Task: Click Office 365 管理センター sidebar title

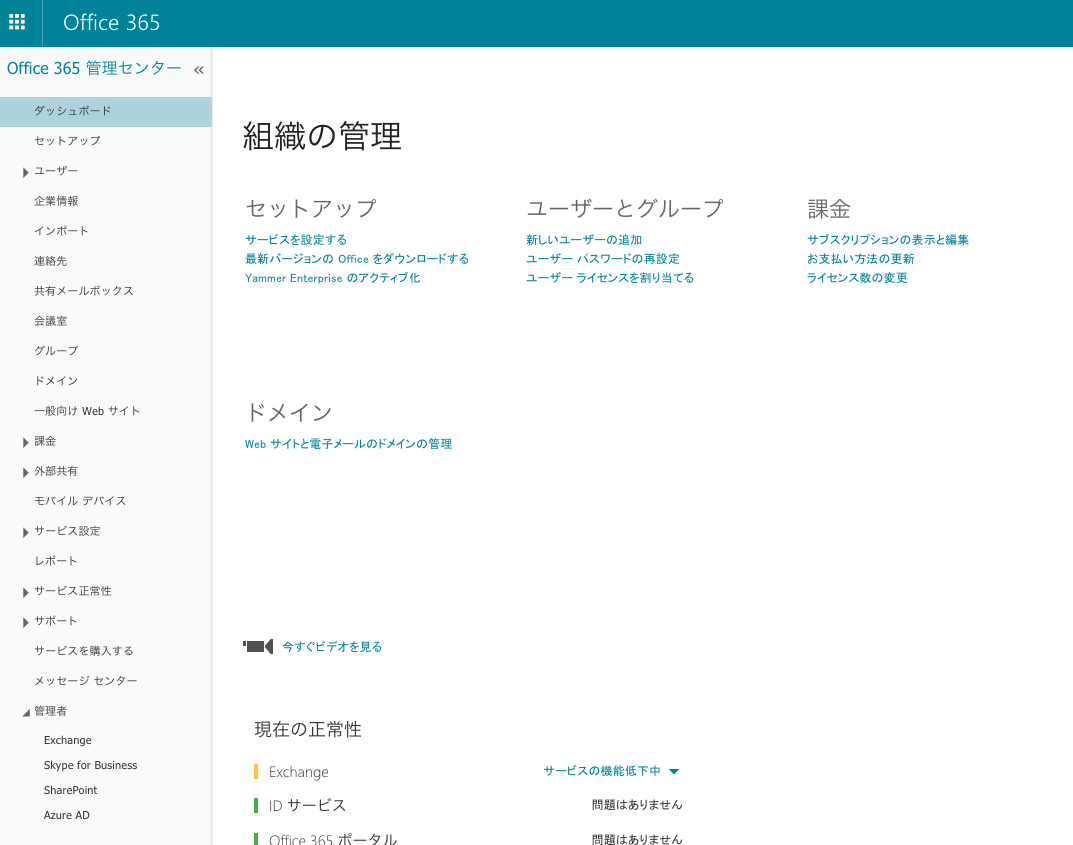Action: (94, 68)
